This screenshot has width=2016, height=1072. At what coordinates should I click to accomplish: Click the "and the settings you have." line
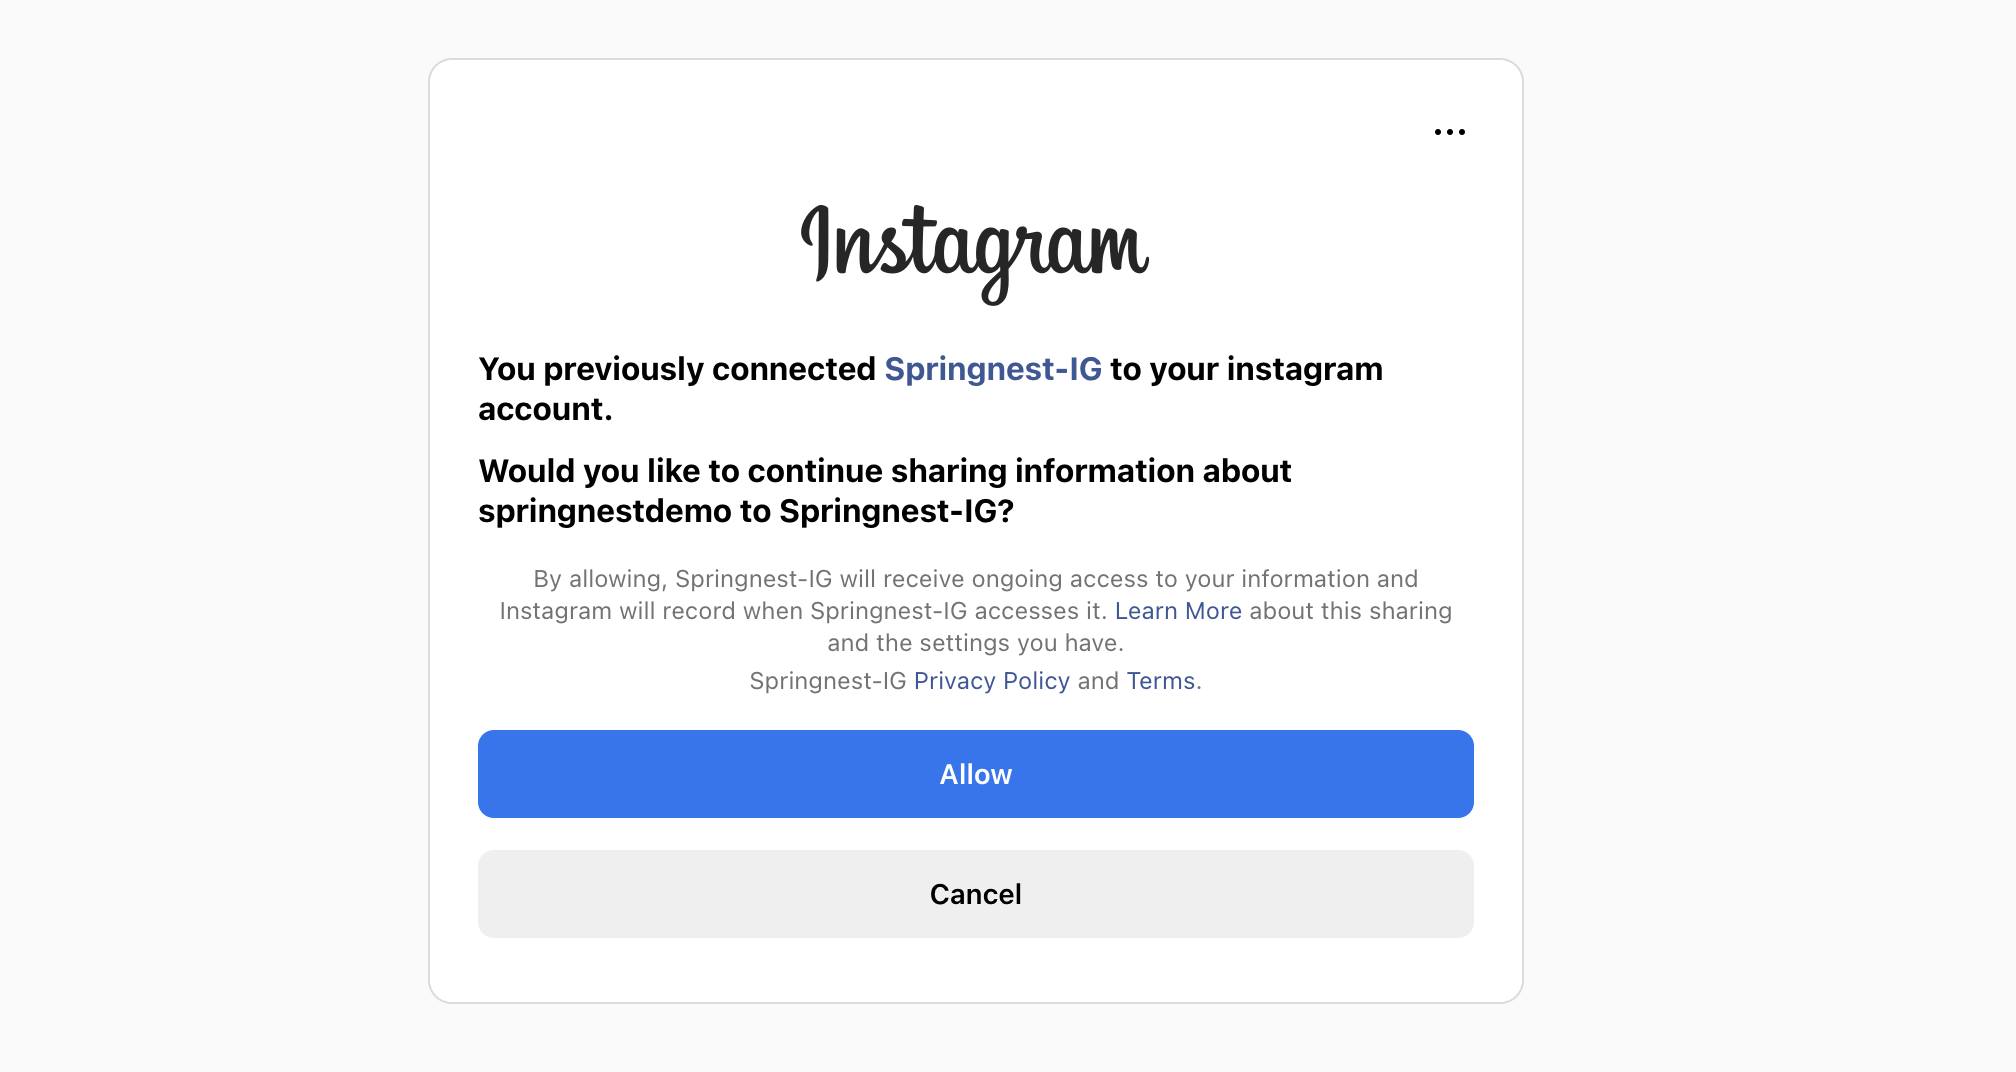click(975, 643)
